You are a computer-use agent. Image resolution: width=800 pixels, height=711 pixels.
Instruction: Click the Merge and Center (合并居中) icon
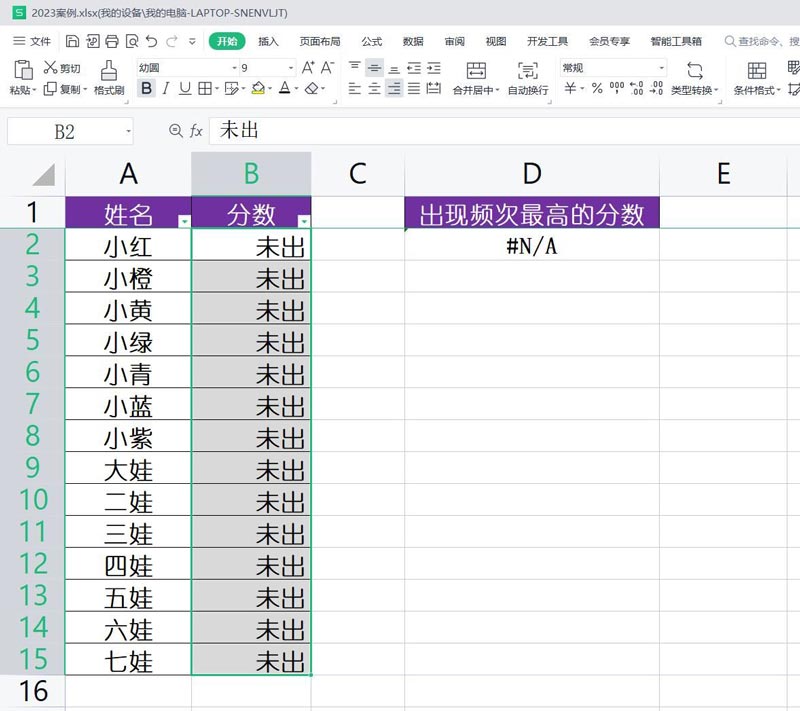click(x=476, y=70)
